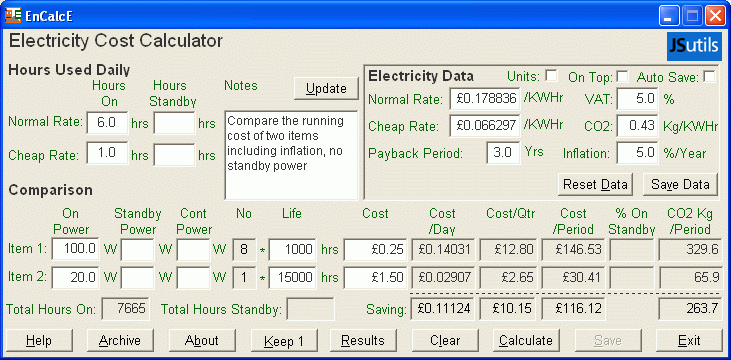Click the Normal Rate Hours Standby field
731x360 pixels.
tap(174, 123)
